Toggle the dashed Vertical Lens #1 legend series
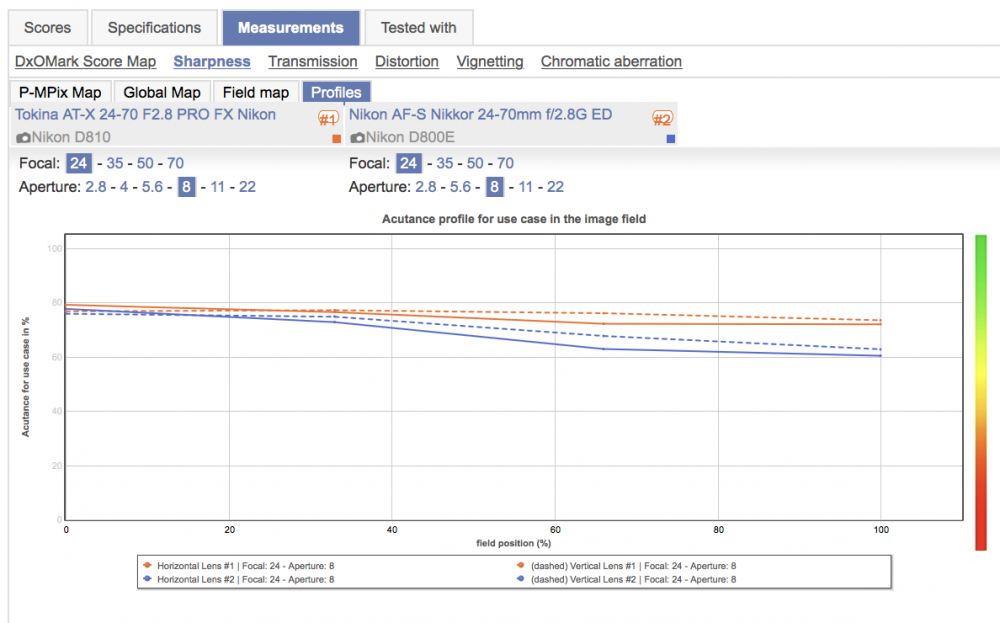Screen dimensions: 1000x623 pyautogui.click(x=626, y=566)
